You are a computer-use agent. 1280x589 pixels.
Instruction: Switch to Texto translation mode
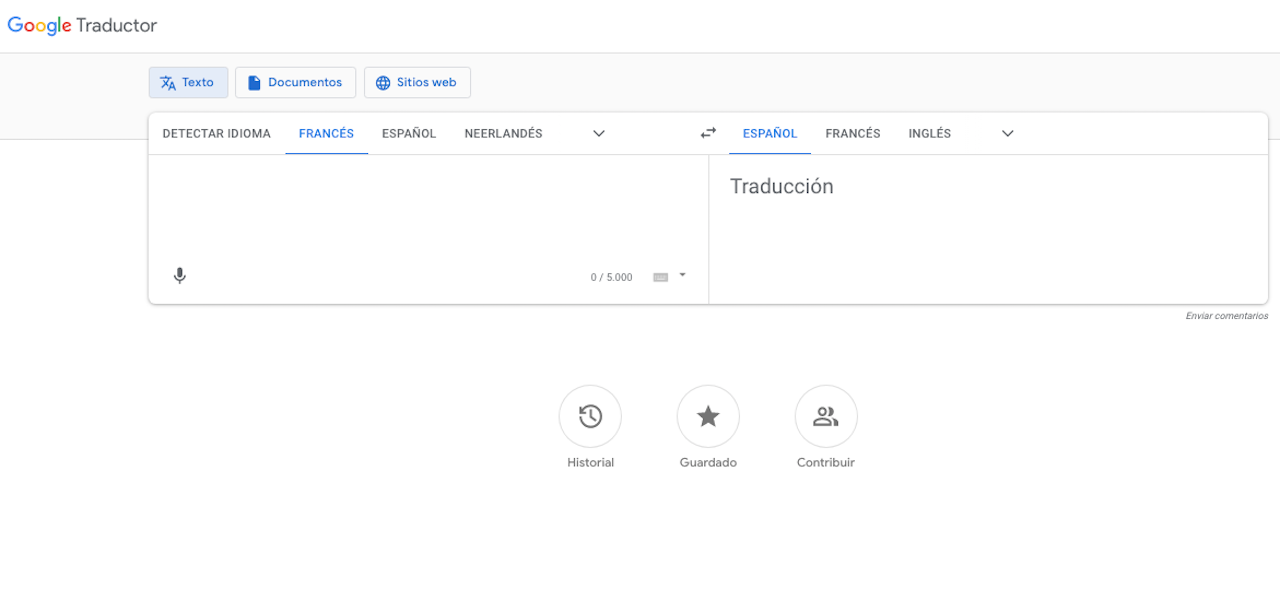[188, 82]
